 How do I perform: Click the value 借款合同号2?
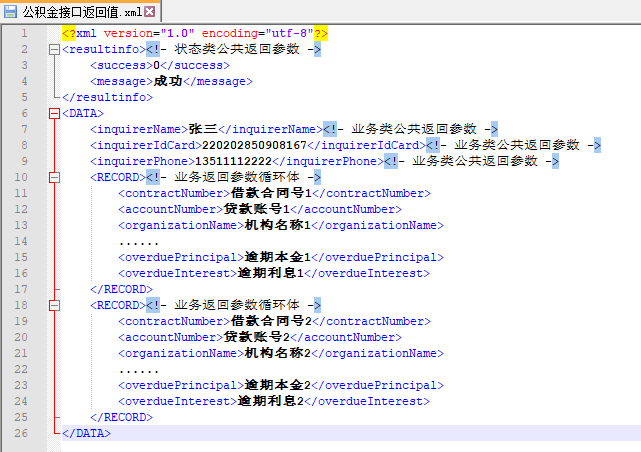coord(271,321)
